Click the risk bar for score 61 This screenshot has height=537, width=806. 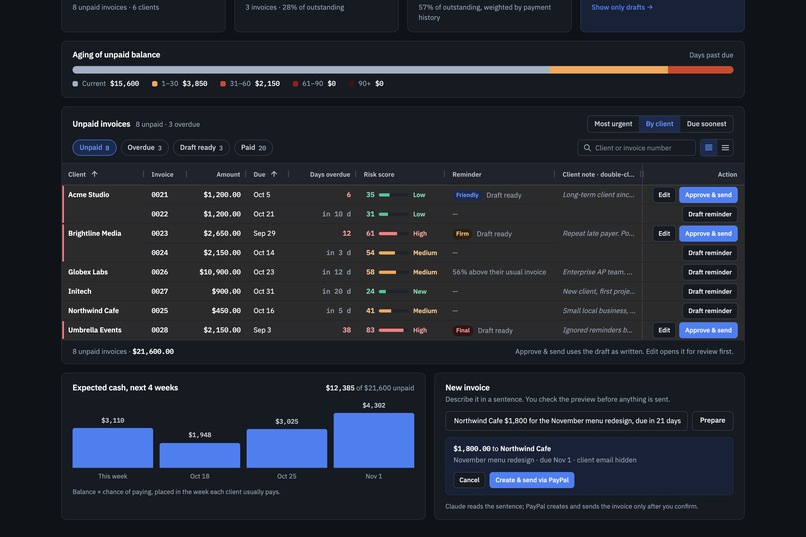[x=393, y=233]
